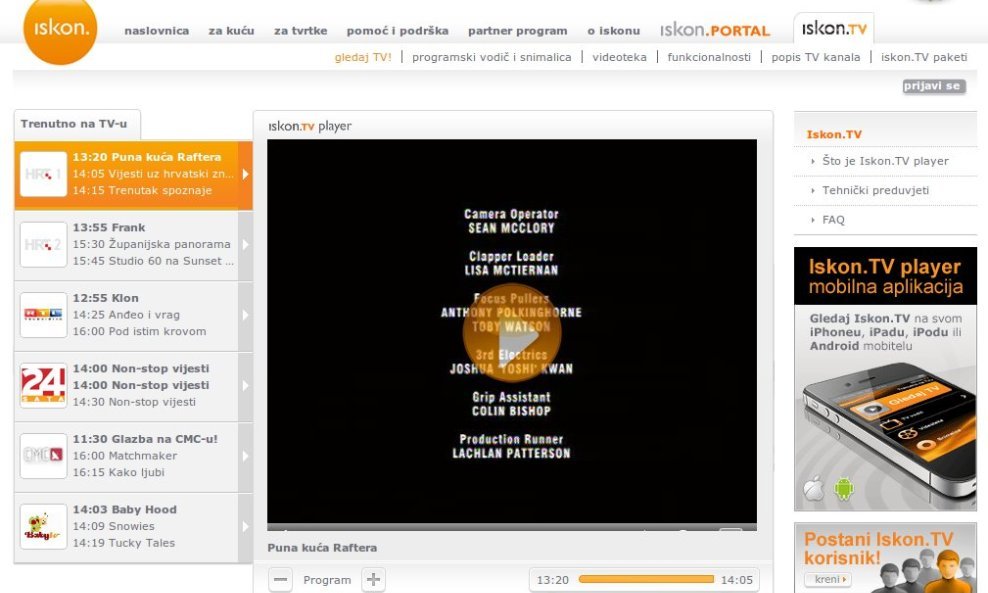Open the o iskonu menu item
The image size is (988, 593).
point(614,30)
